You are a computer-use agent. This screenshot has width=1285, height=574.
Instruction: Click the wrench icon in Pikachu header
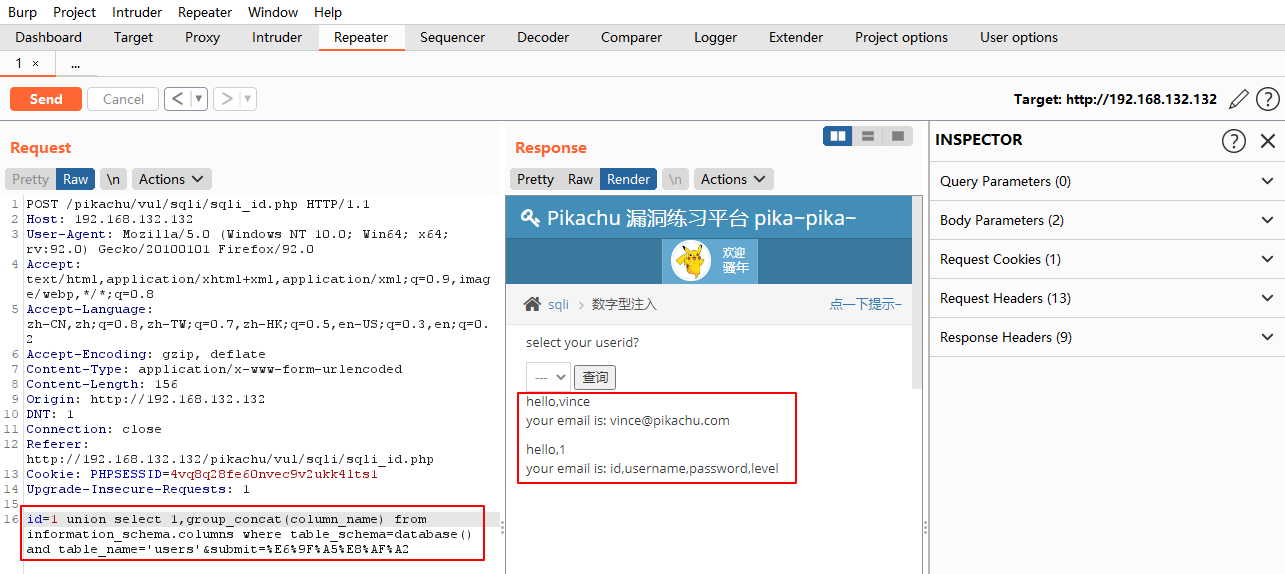529,218
